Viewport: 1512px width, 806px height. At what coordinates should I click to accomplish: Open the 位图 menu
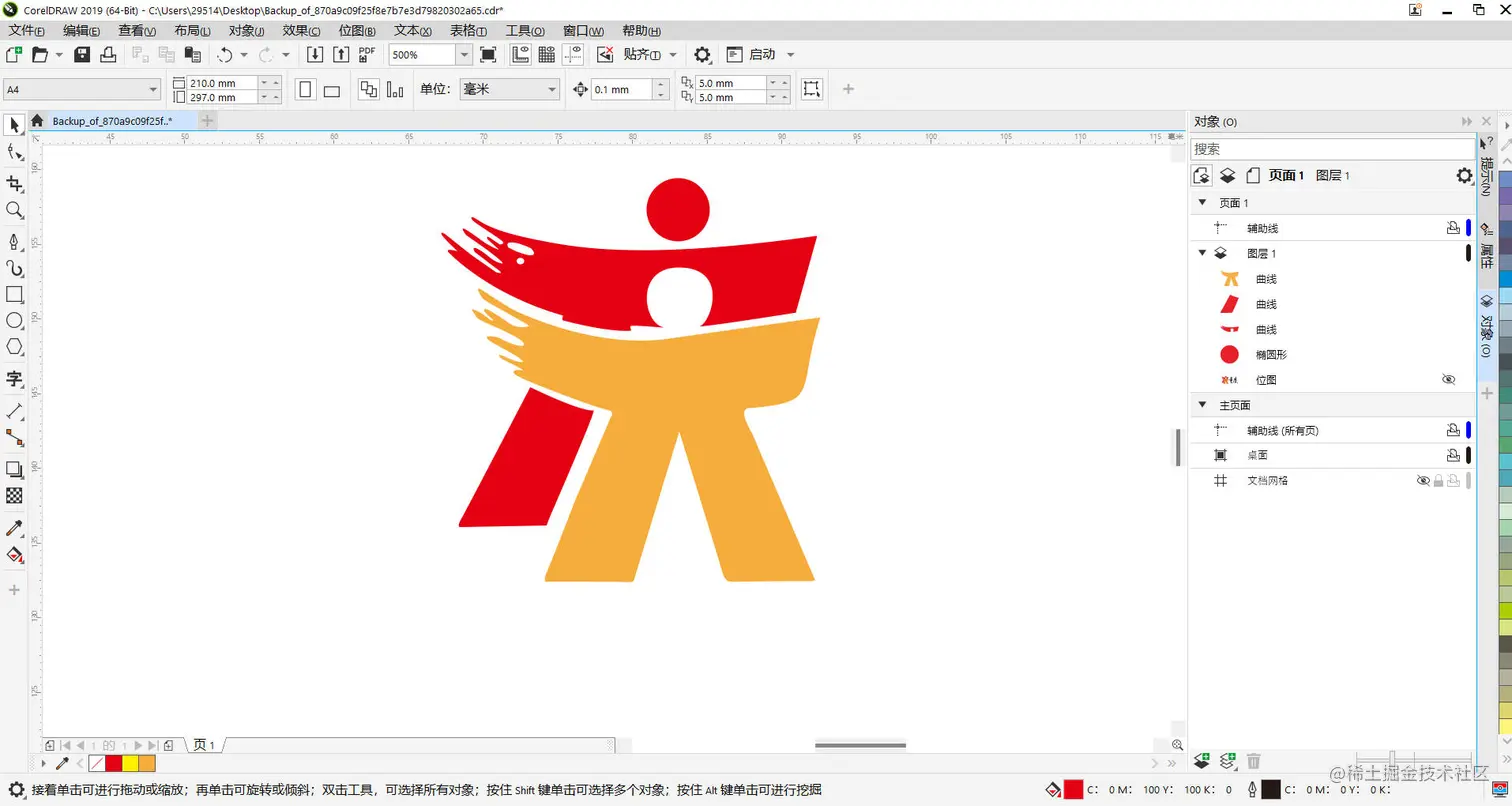(x=356, y=31)
